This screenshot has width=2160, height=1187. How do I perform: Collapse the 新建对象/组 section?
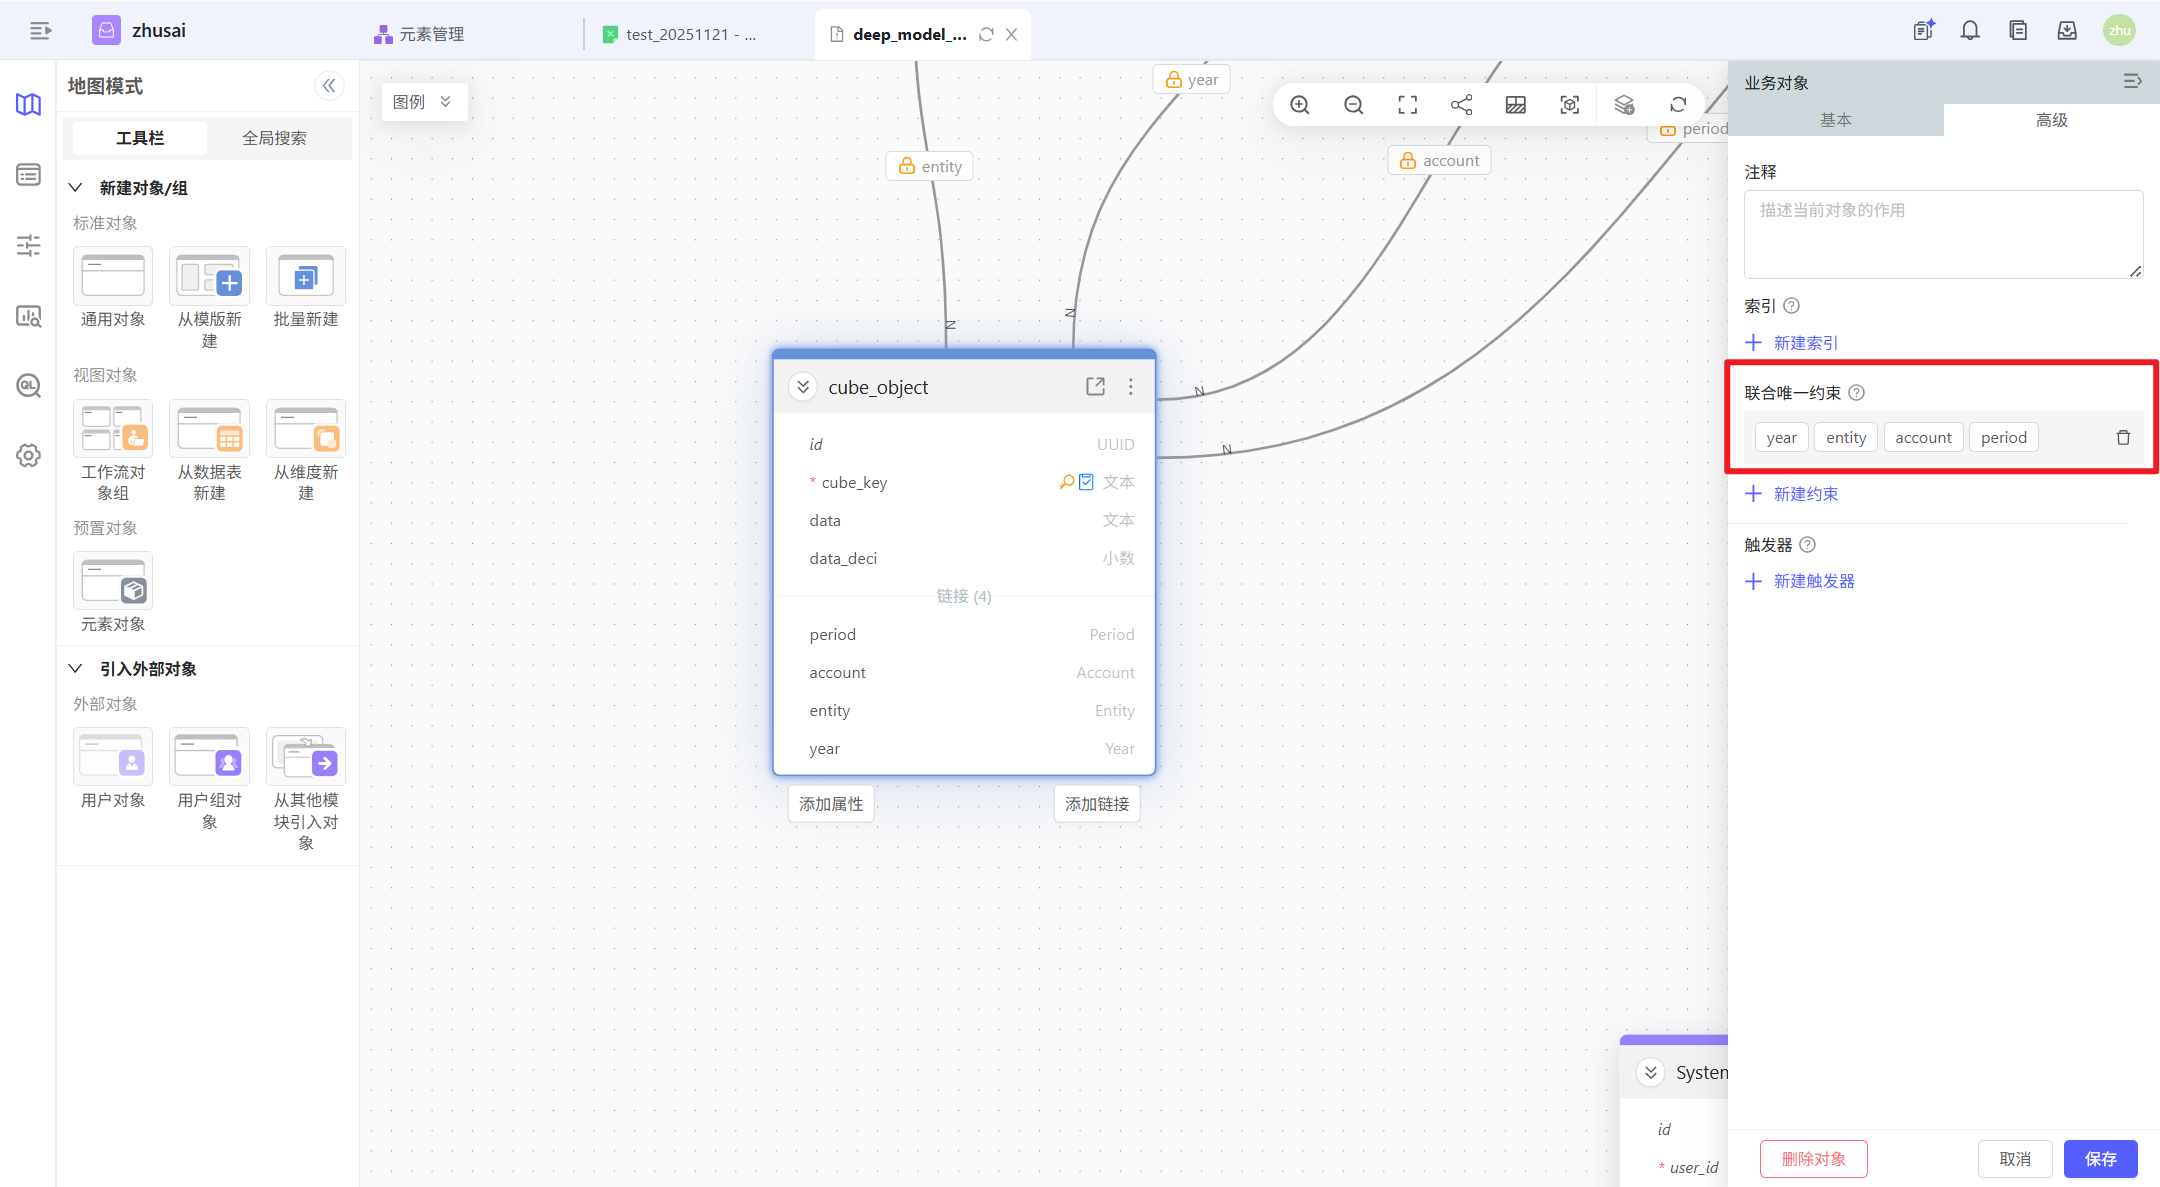[x=76, y=188]
